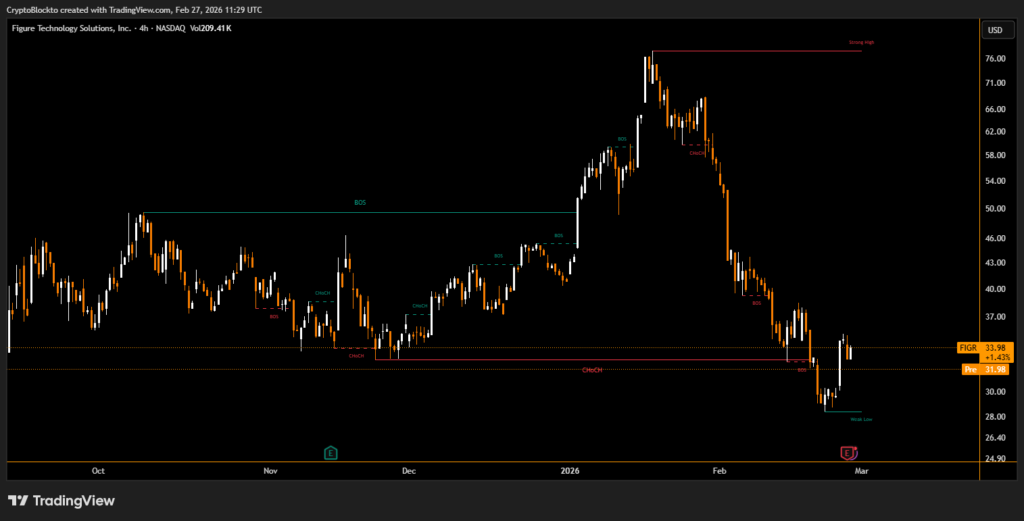Viewport: 1024px width, 521px height.
Task: Click the red earnings marker near March
Action: [848, 453]
